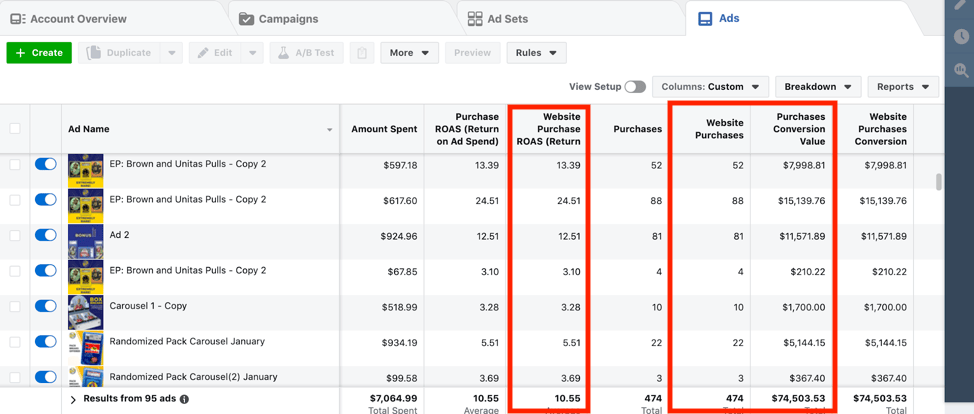
Task: Open the Ad Name column sort arrow
Action: coord(329,130)
